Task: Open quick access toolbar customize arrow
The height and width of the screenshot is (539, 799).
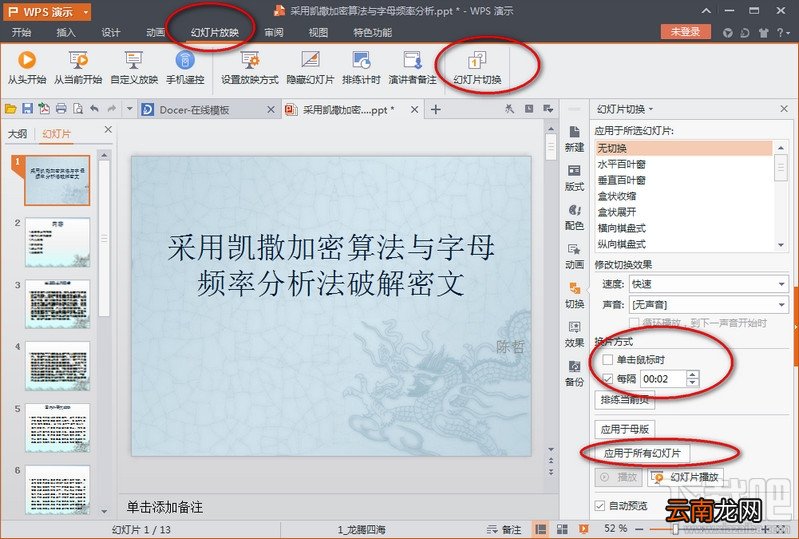Action: [x=129, y=109]
